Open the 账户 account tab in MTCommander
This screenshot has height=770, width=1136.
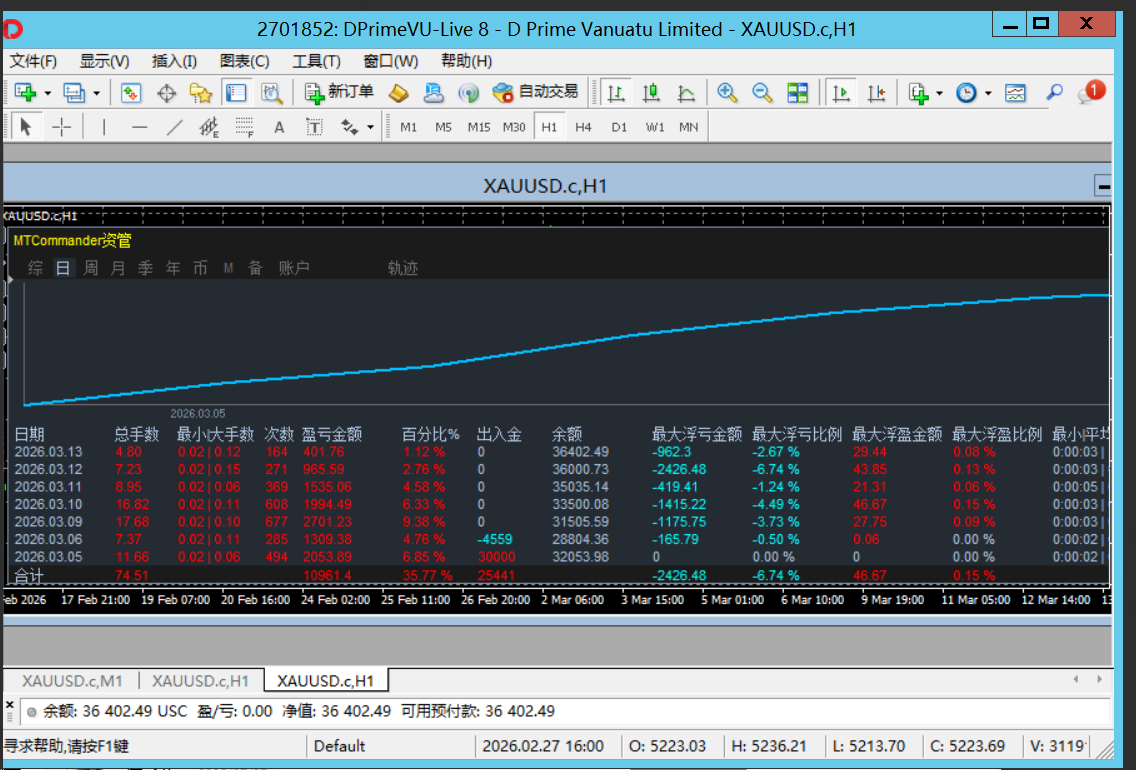[x=294, y=268]
